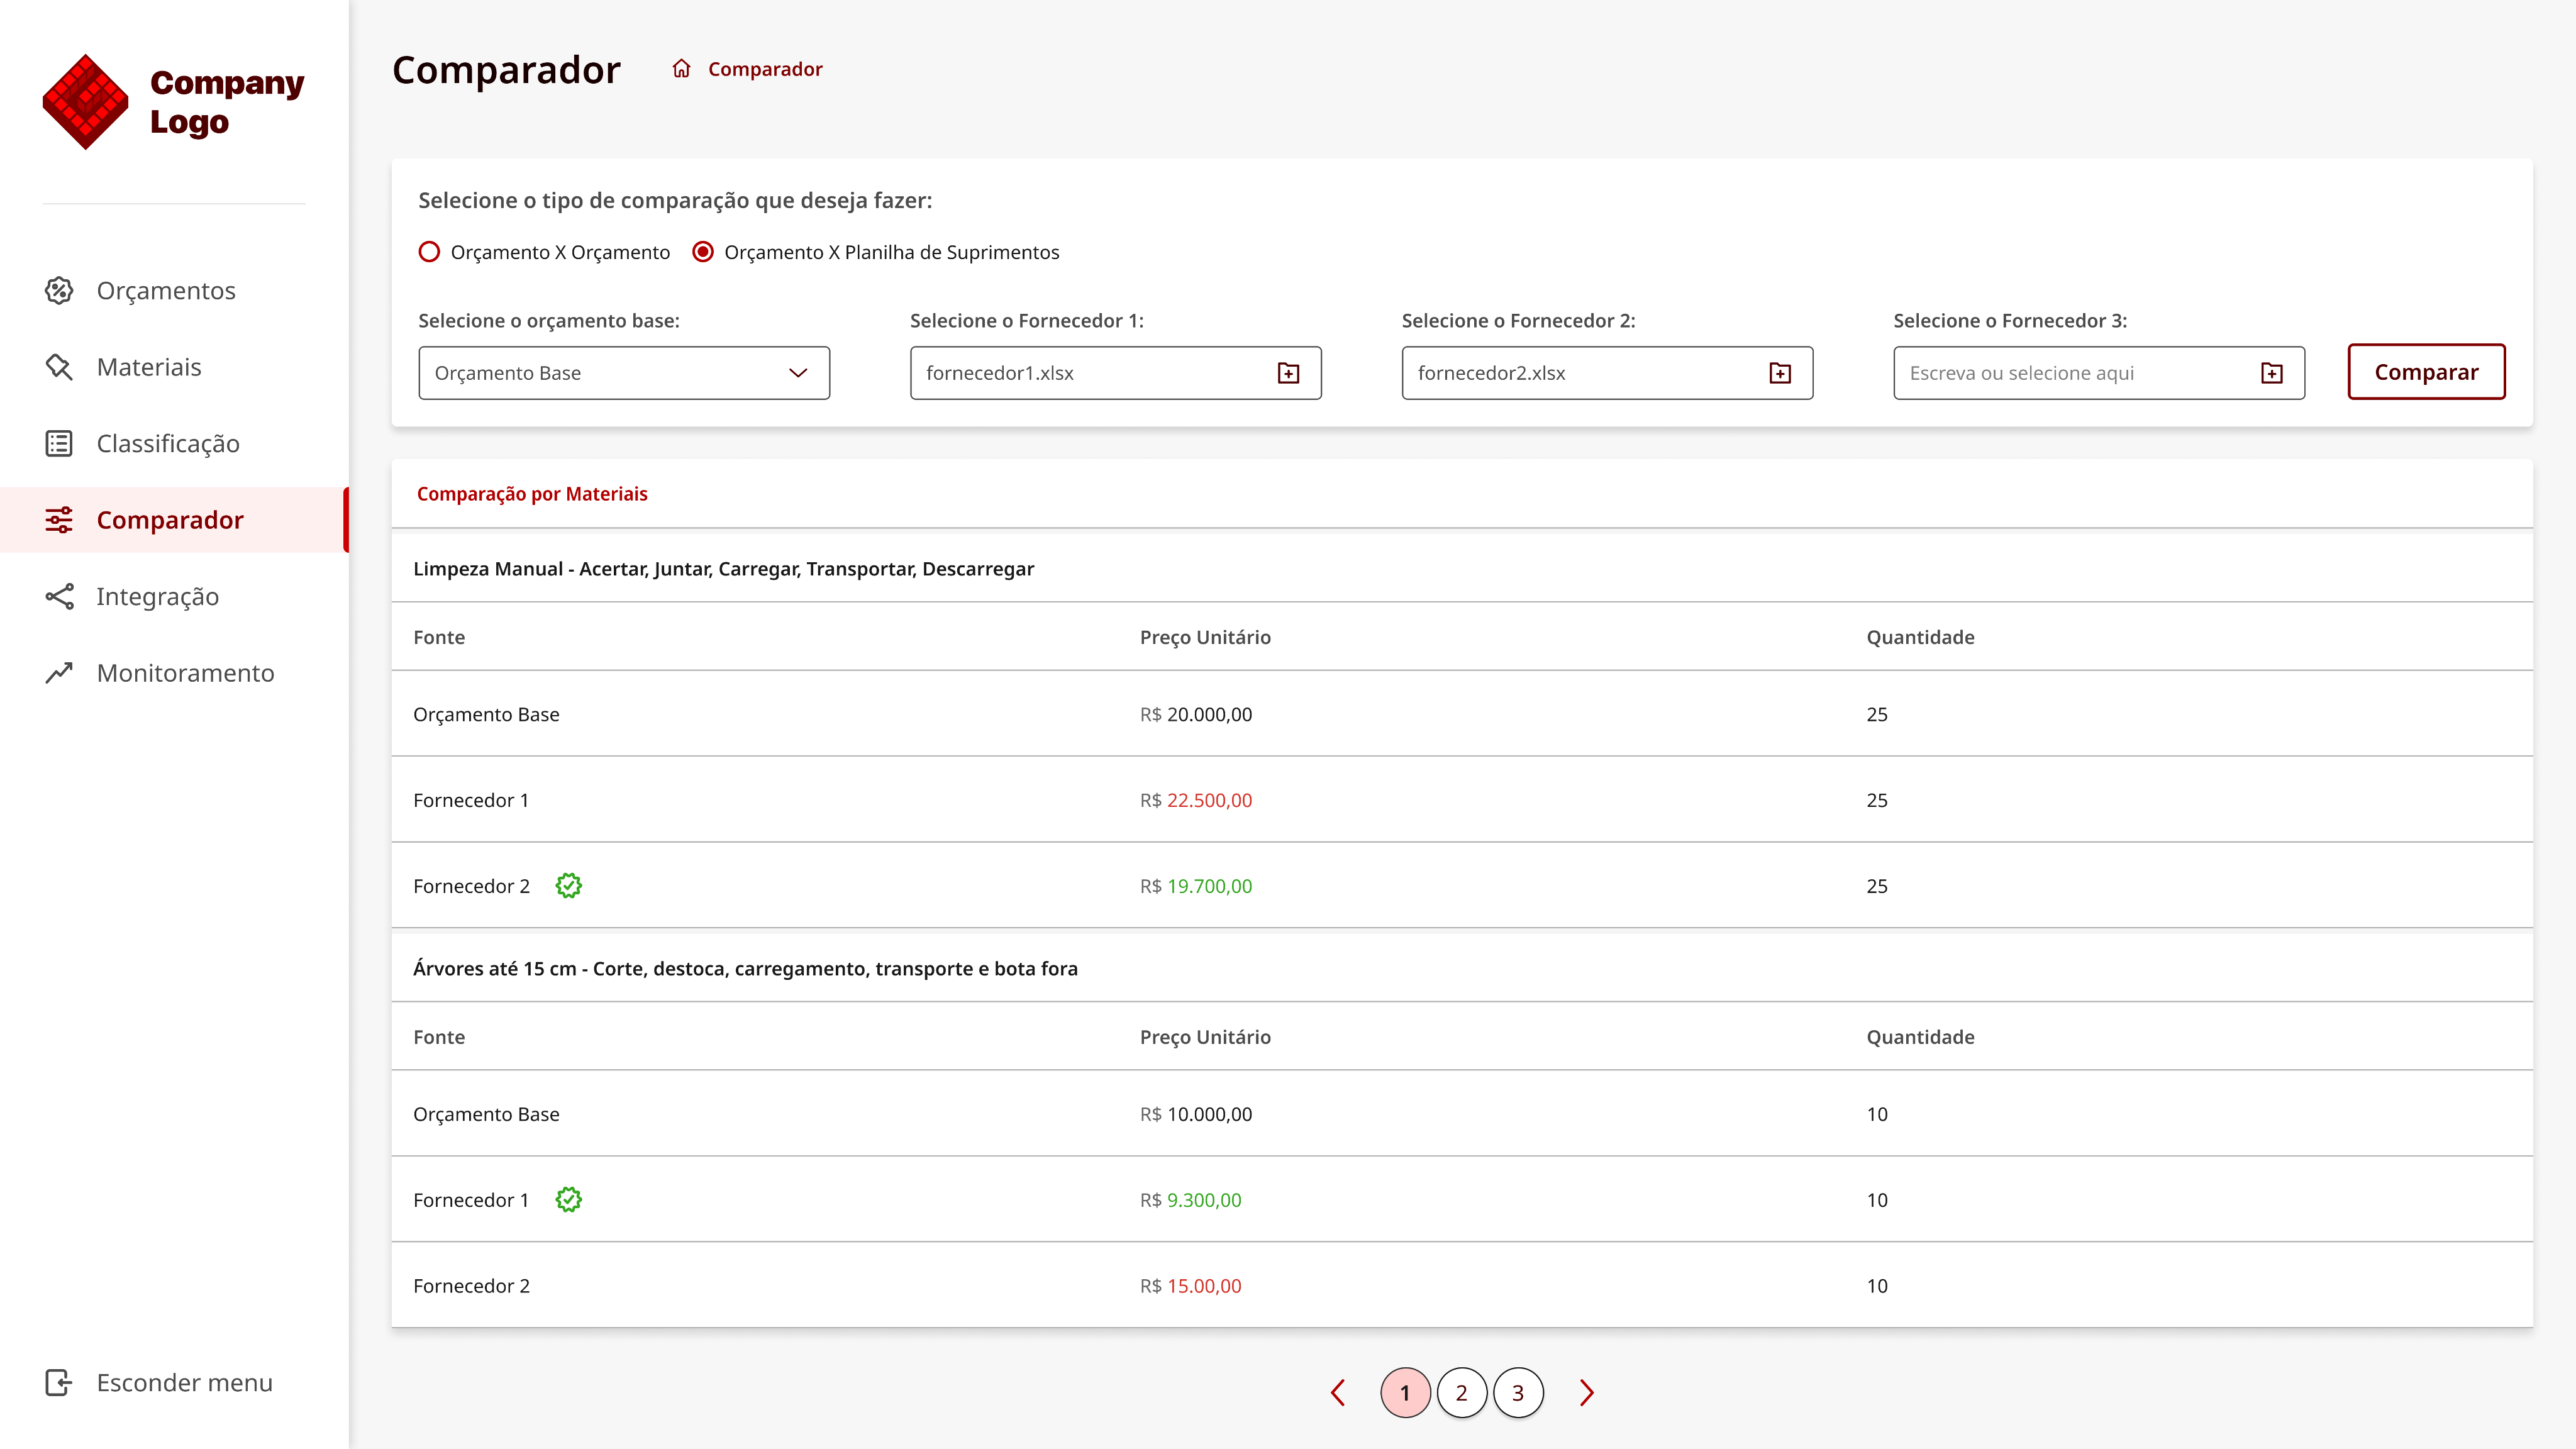Go to page 2 in pagination
This screenshot has width=2576, height=1449.
point(1461,1393)
